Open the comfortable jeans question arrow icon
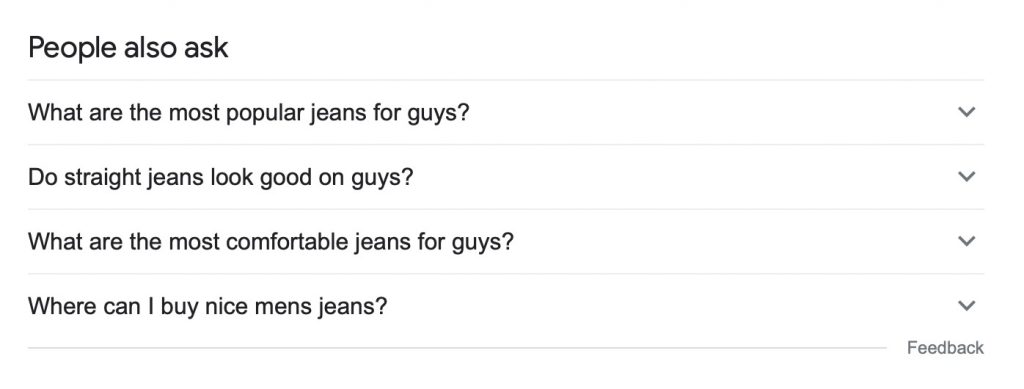 pyautogui.click(x=966, y=241)
